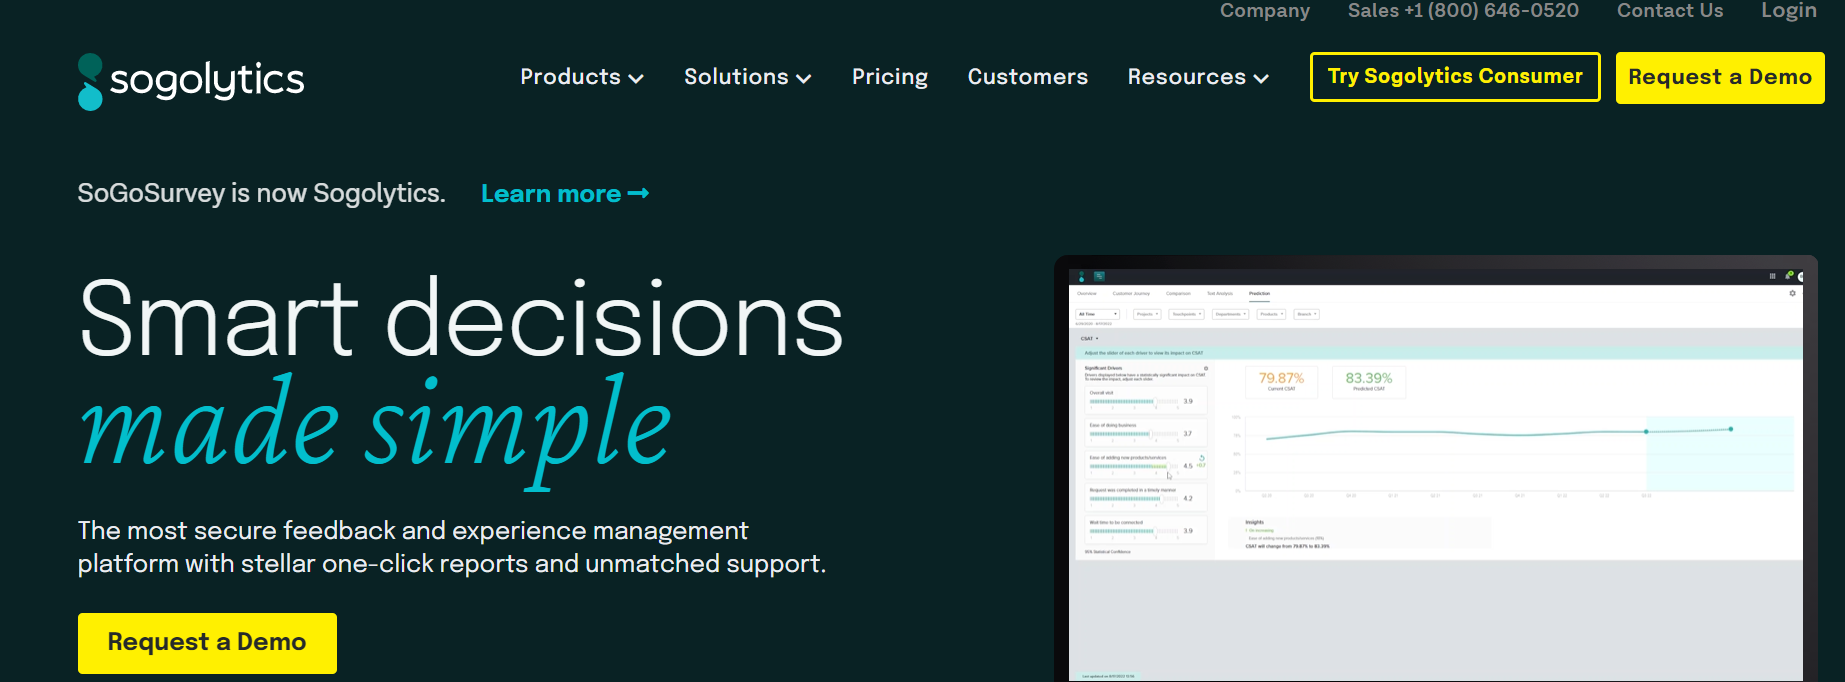Expand the Solutions dropdown menu
The width and height of the screenshot is (1845, 682).
pos(747,77)
